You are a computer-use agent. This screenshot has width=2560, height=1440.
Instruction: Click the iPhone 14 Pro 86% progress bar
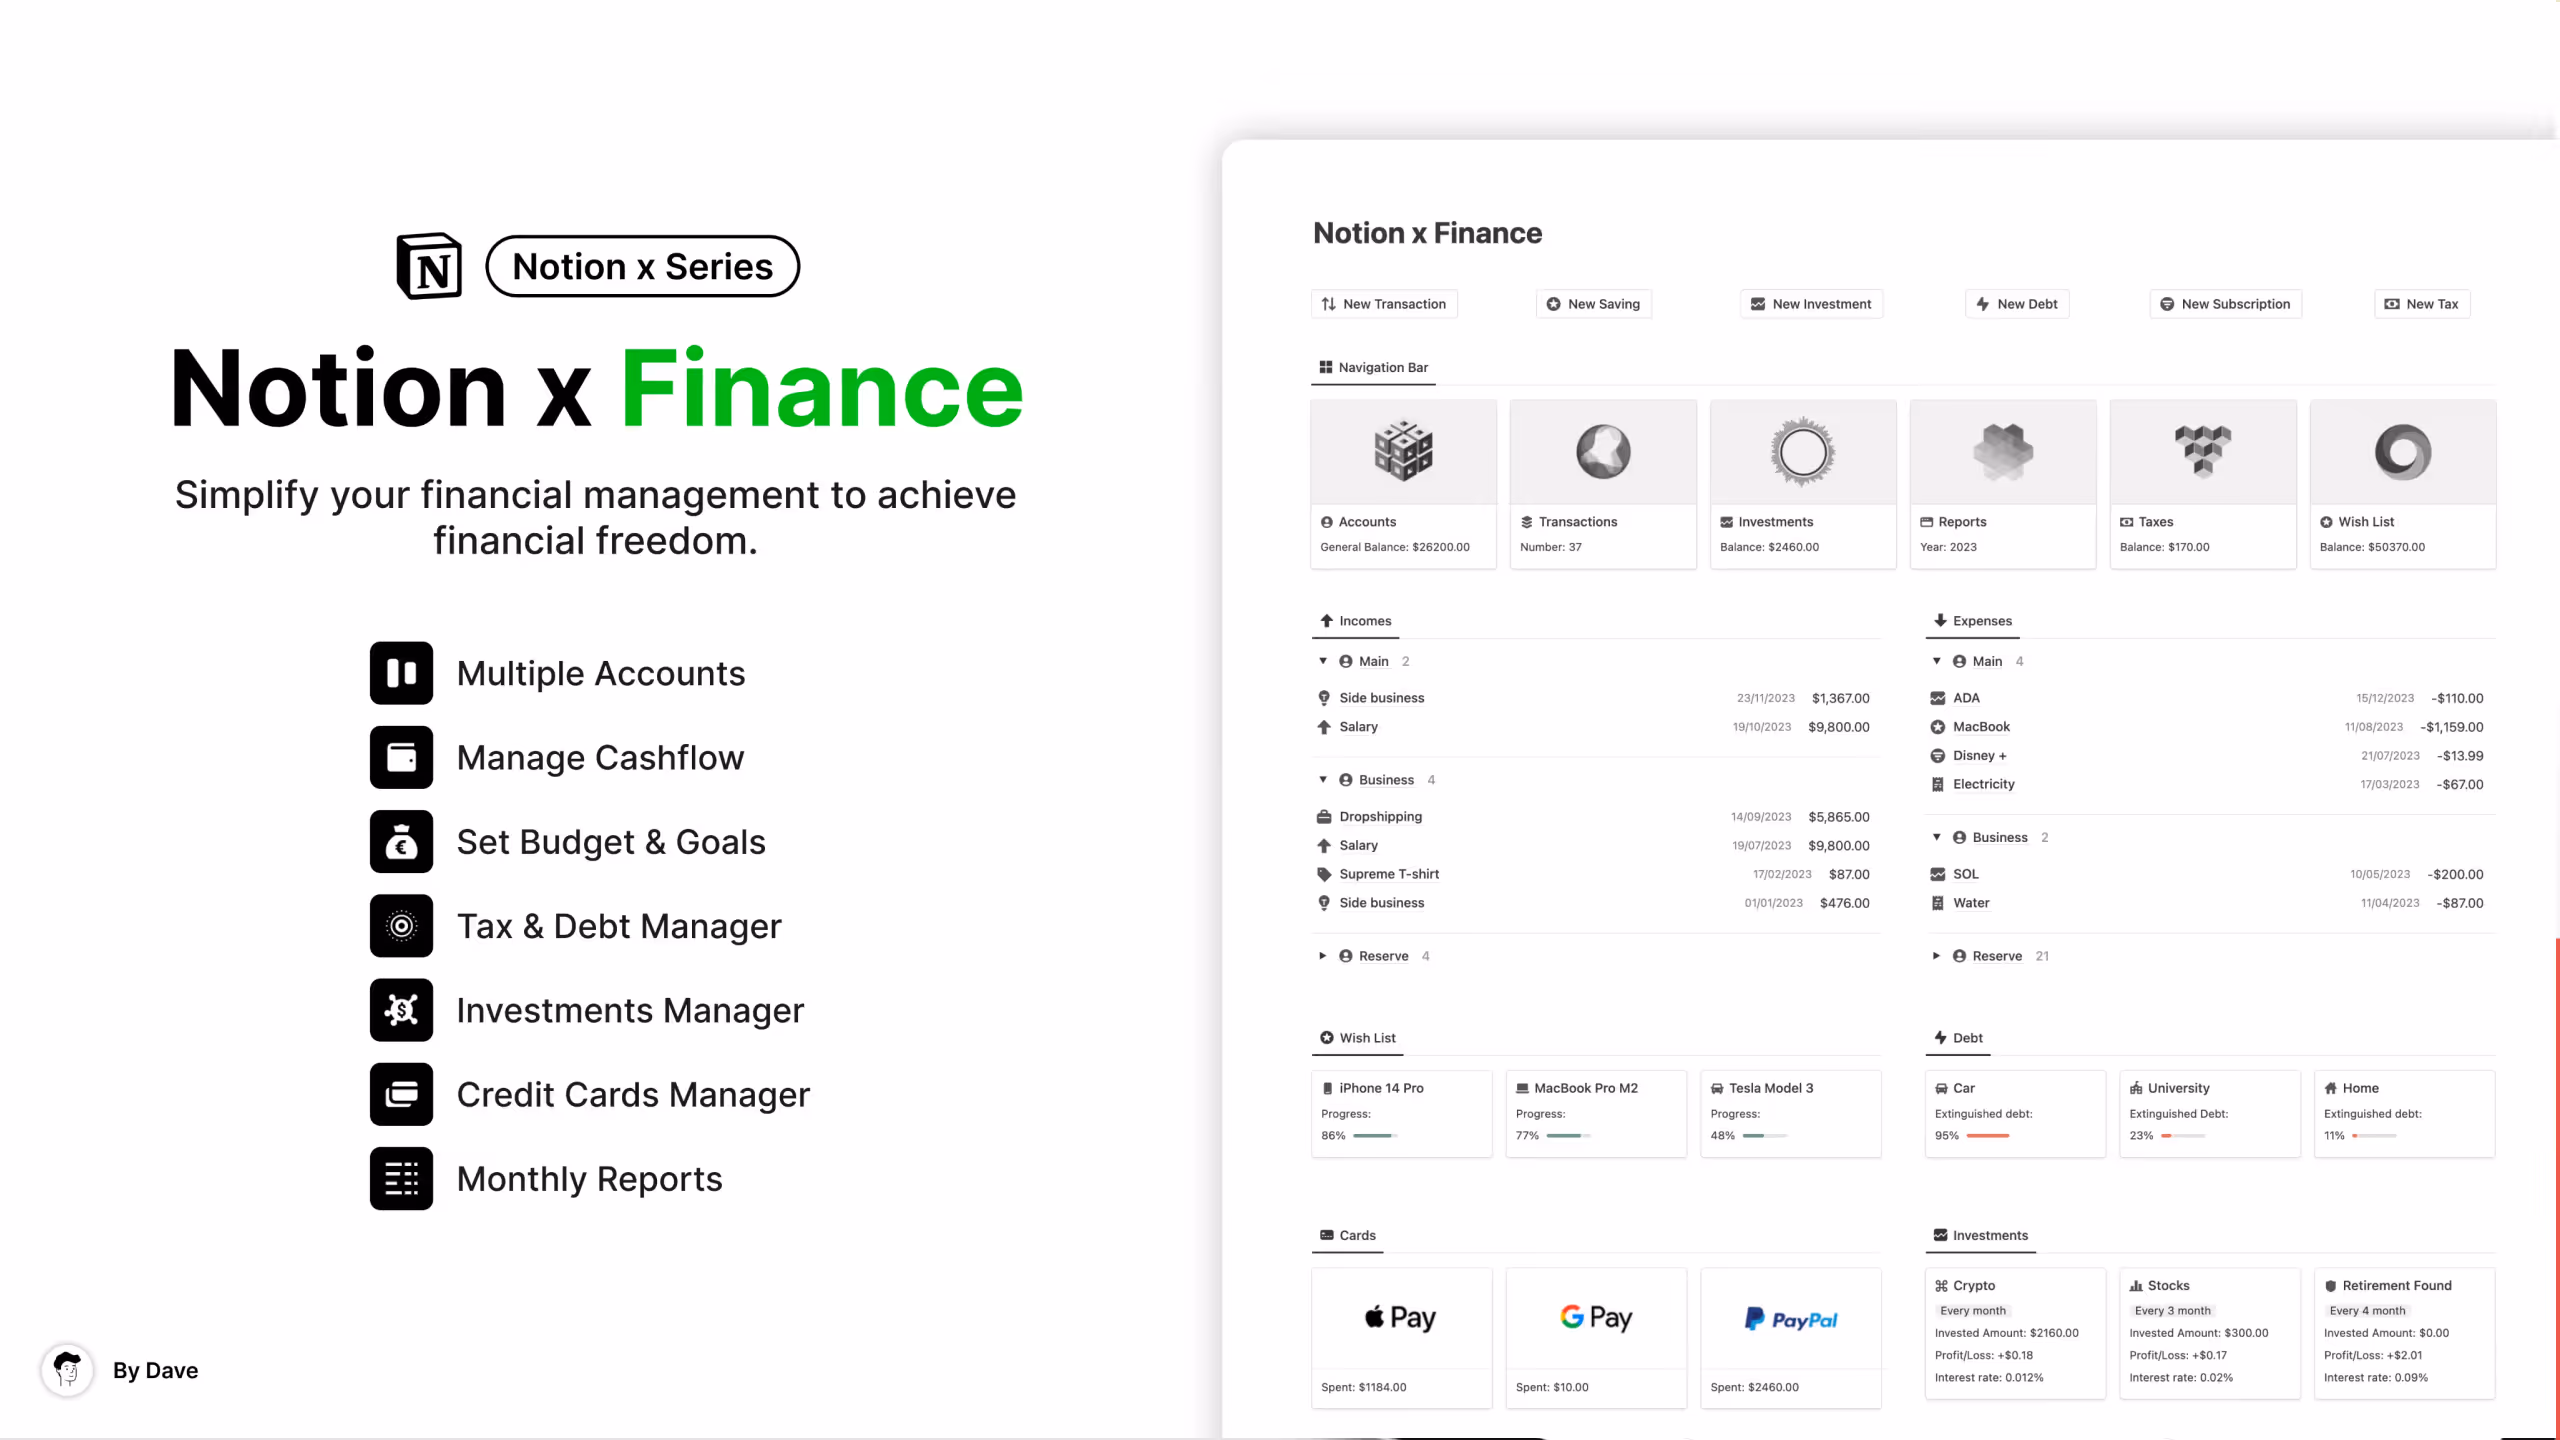[x=1375, y=1136]
